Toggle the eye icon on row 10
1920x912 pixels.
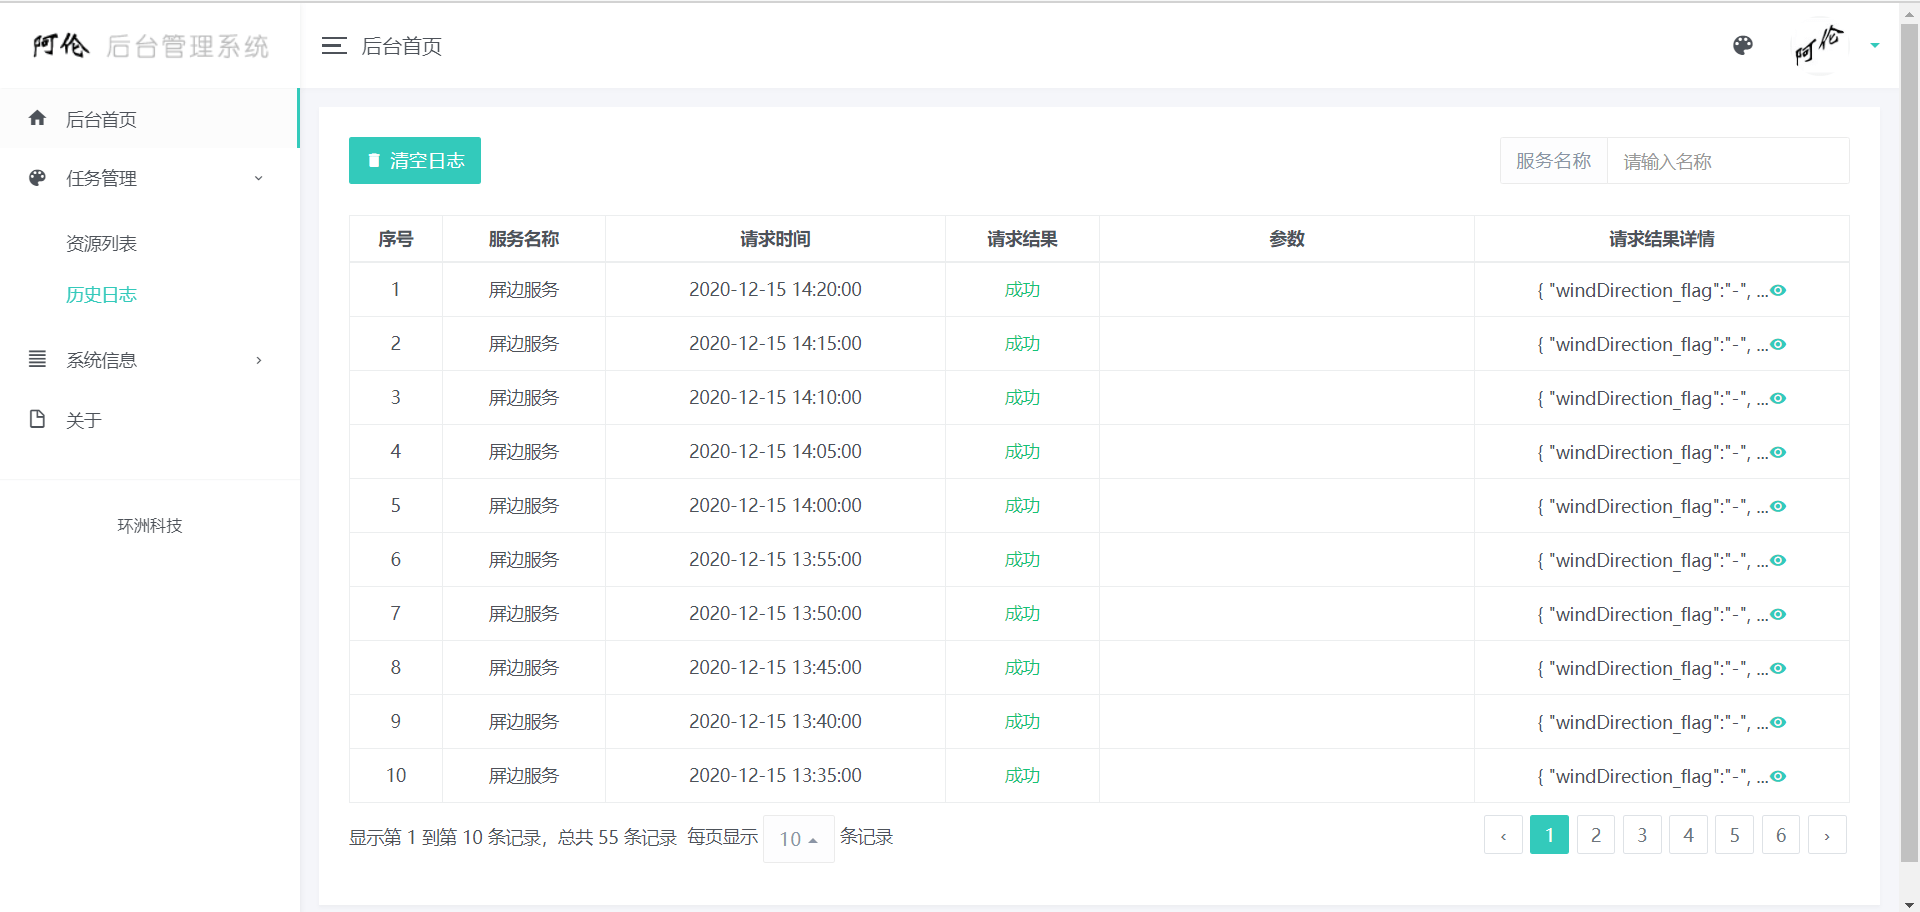(x=1777, y=776)
